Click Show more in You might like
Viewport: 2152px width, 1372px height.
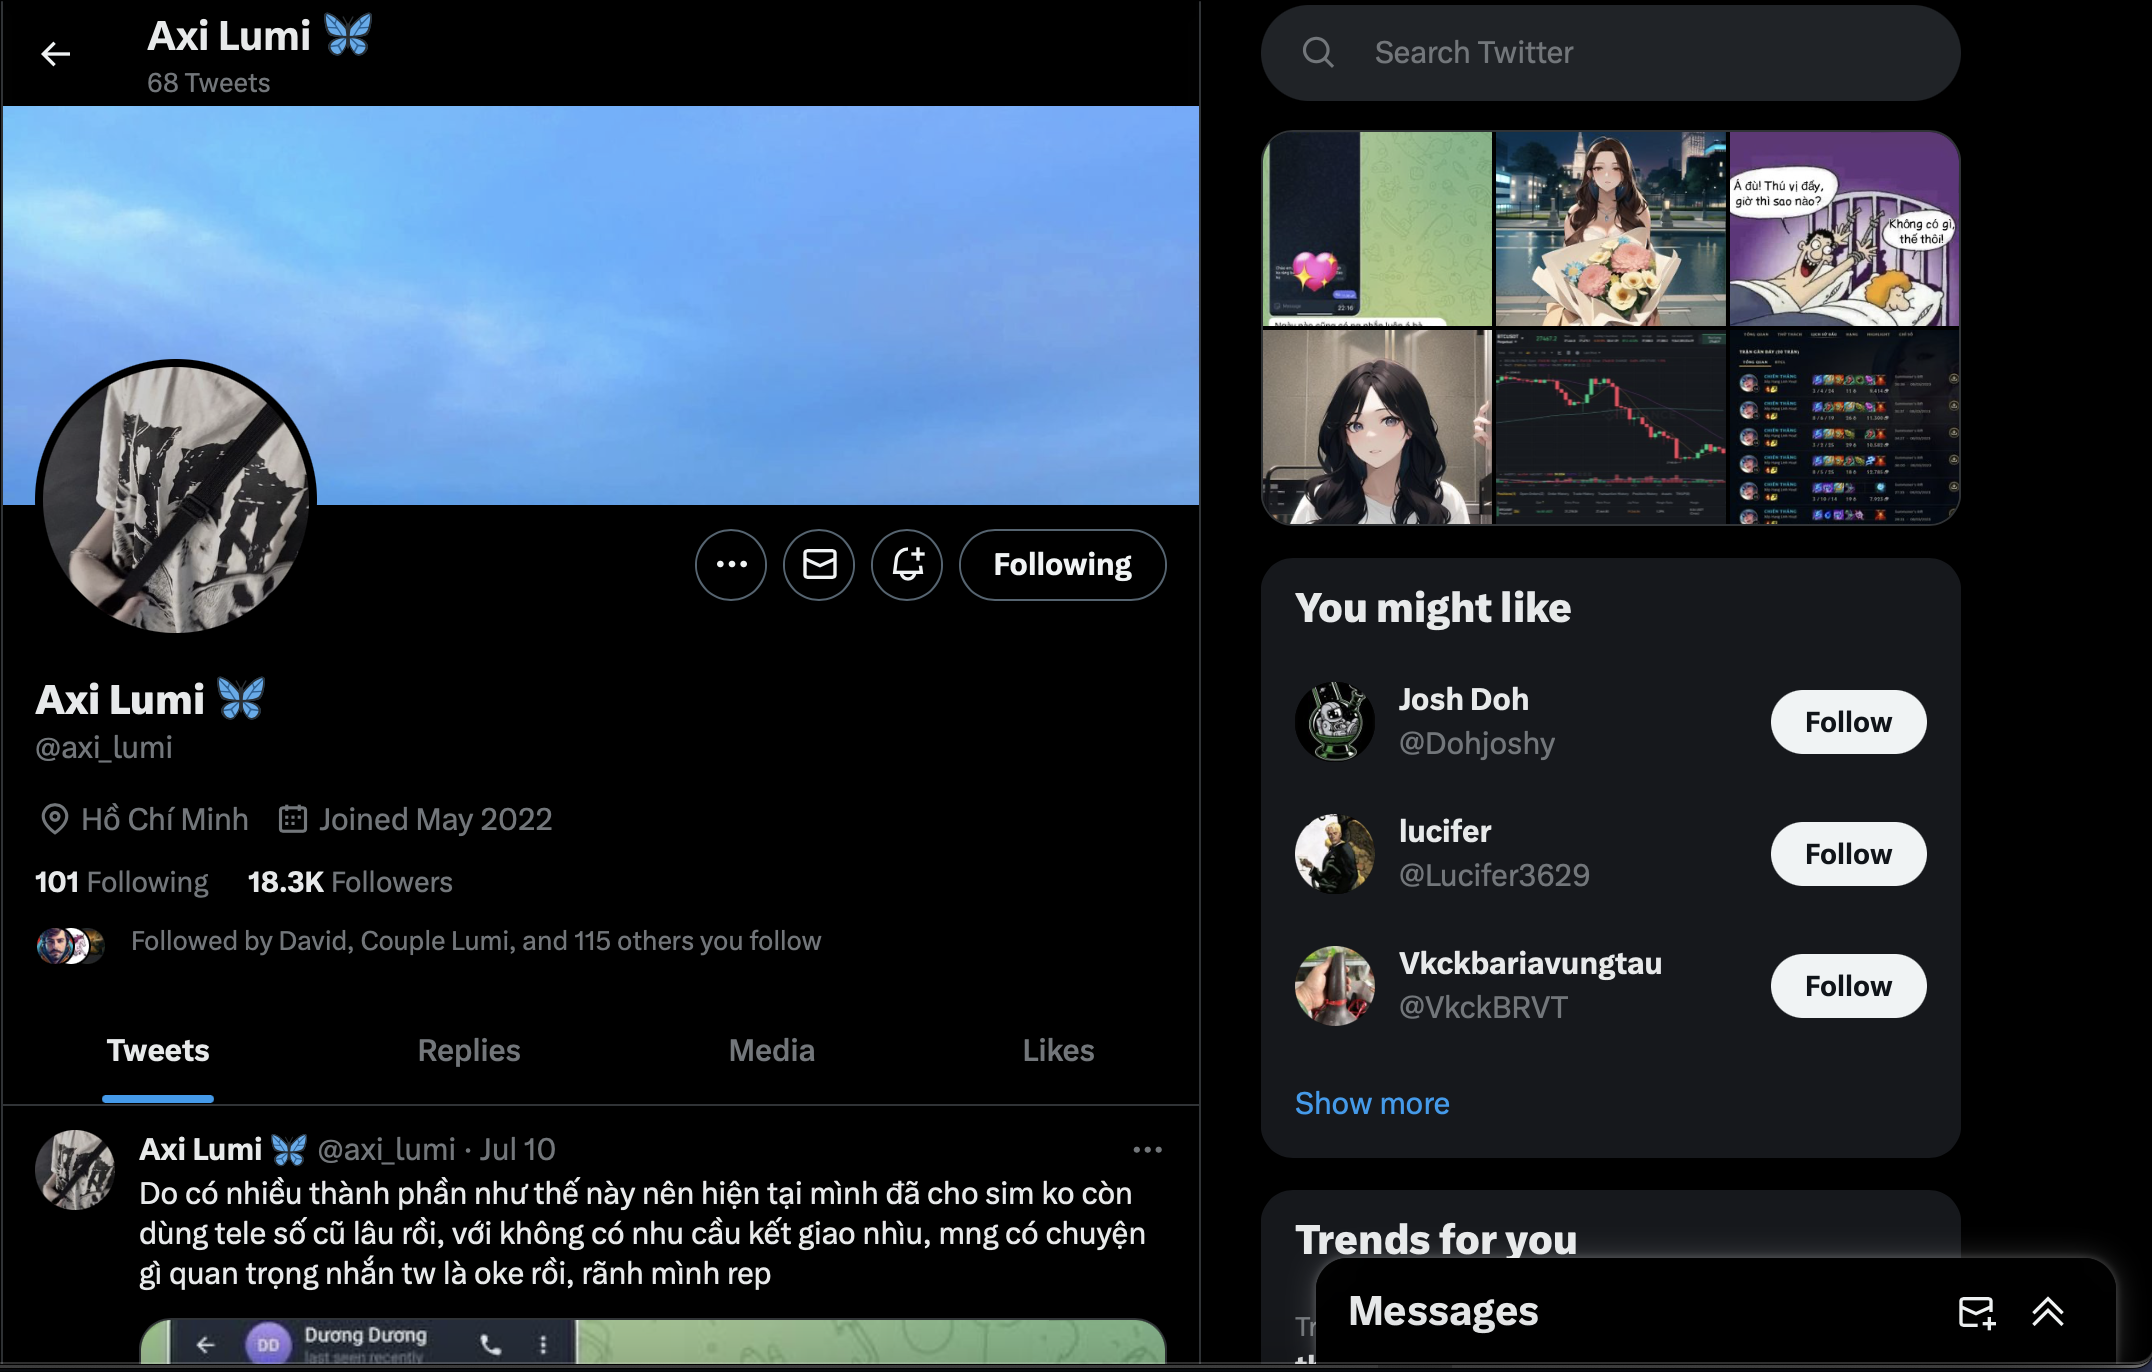[x=1371, y=1103]
